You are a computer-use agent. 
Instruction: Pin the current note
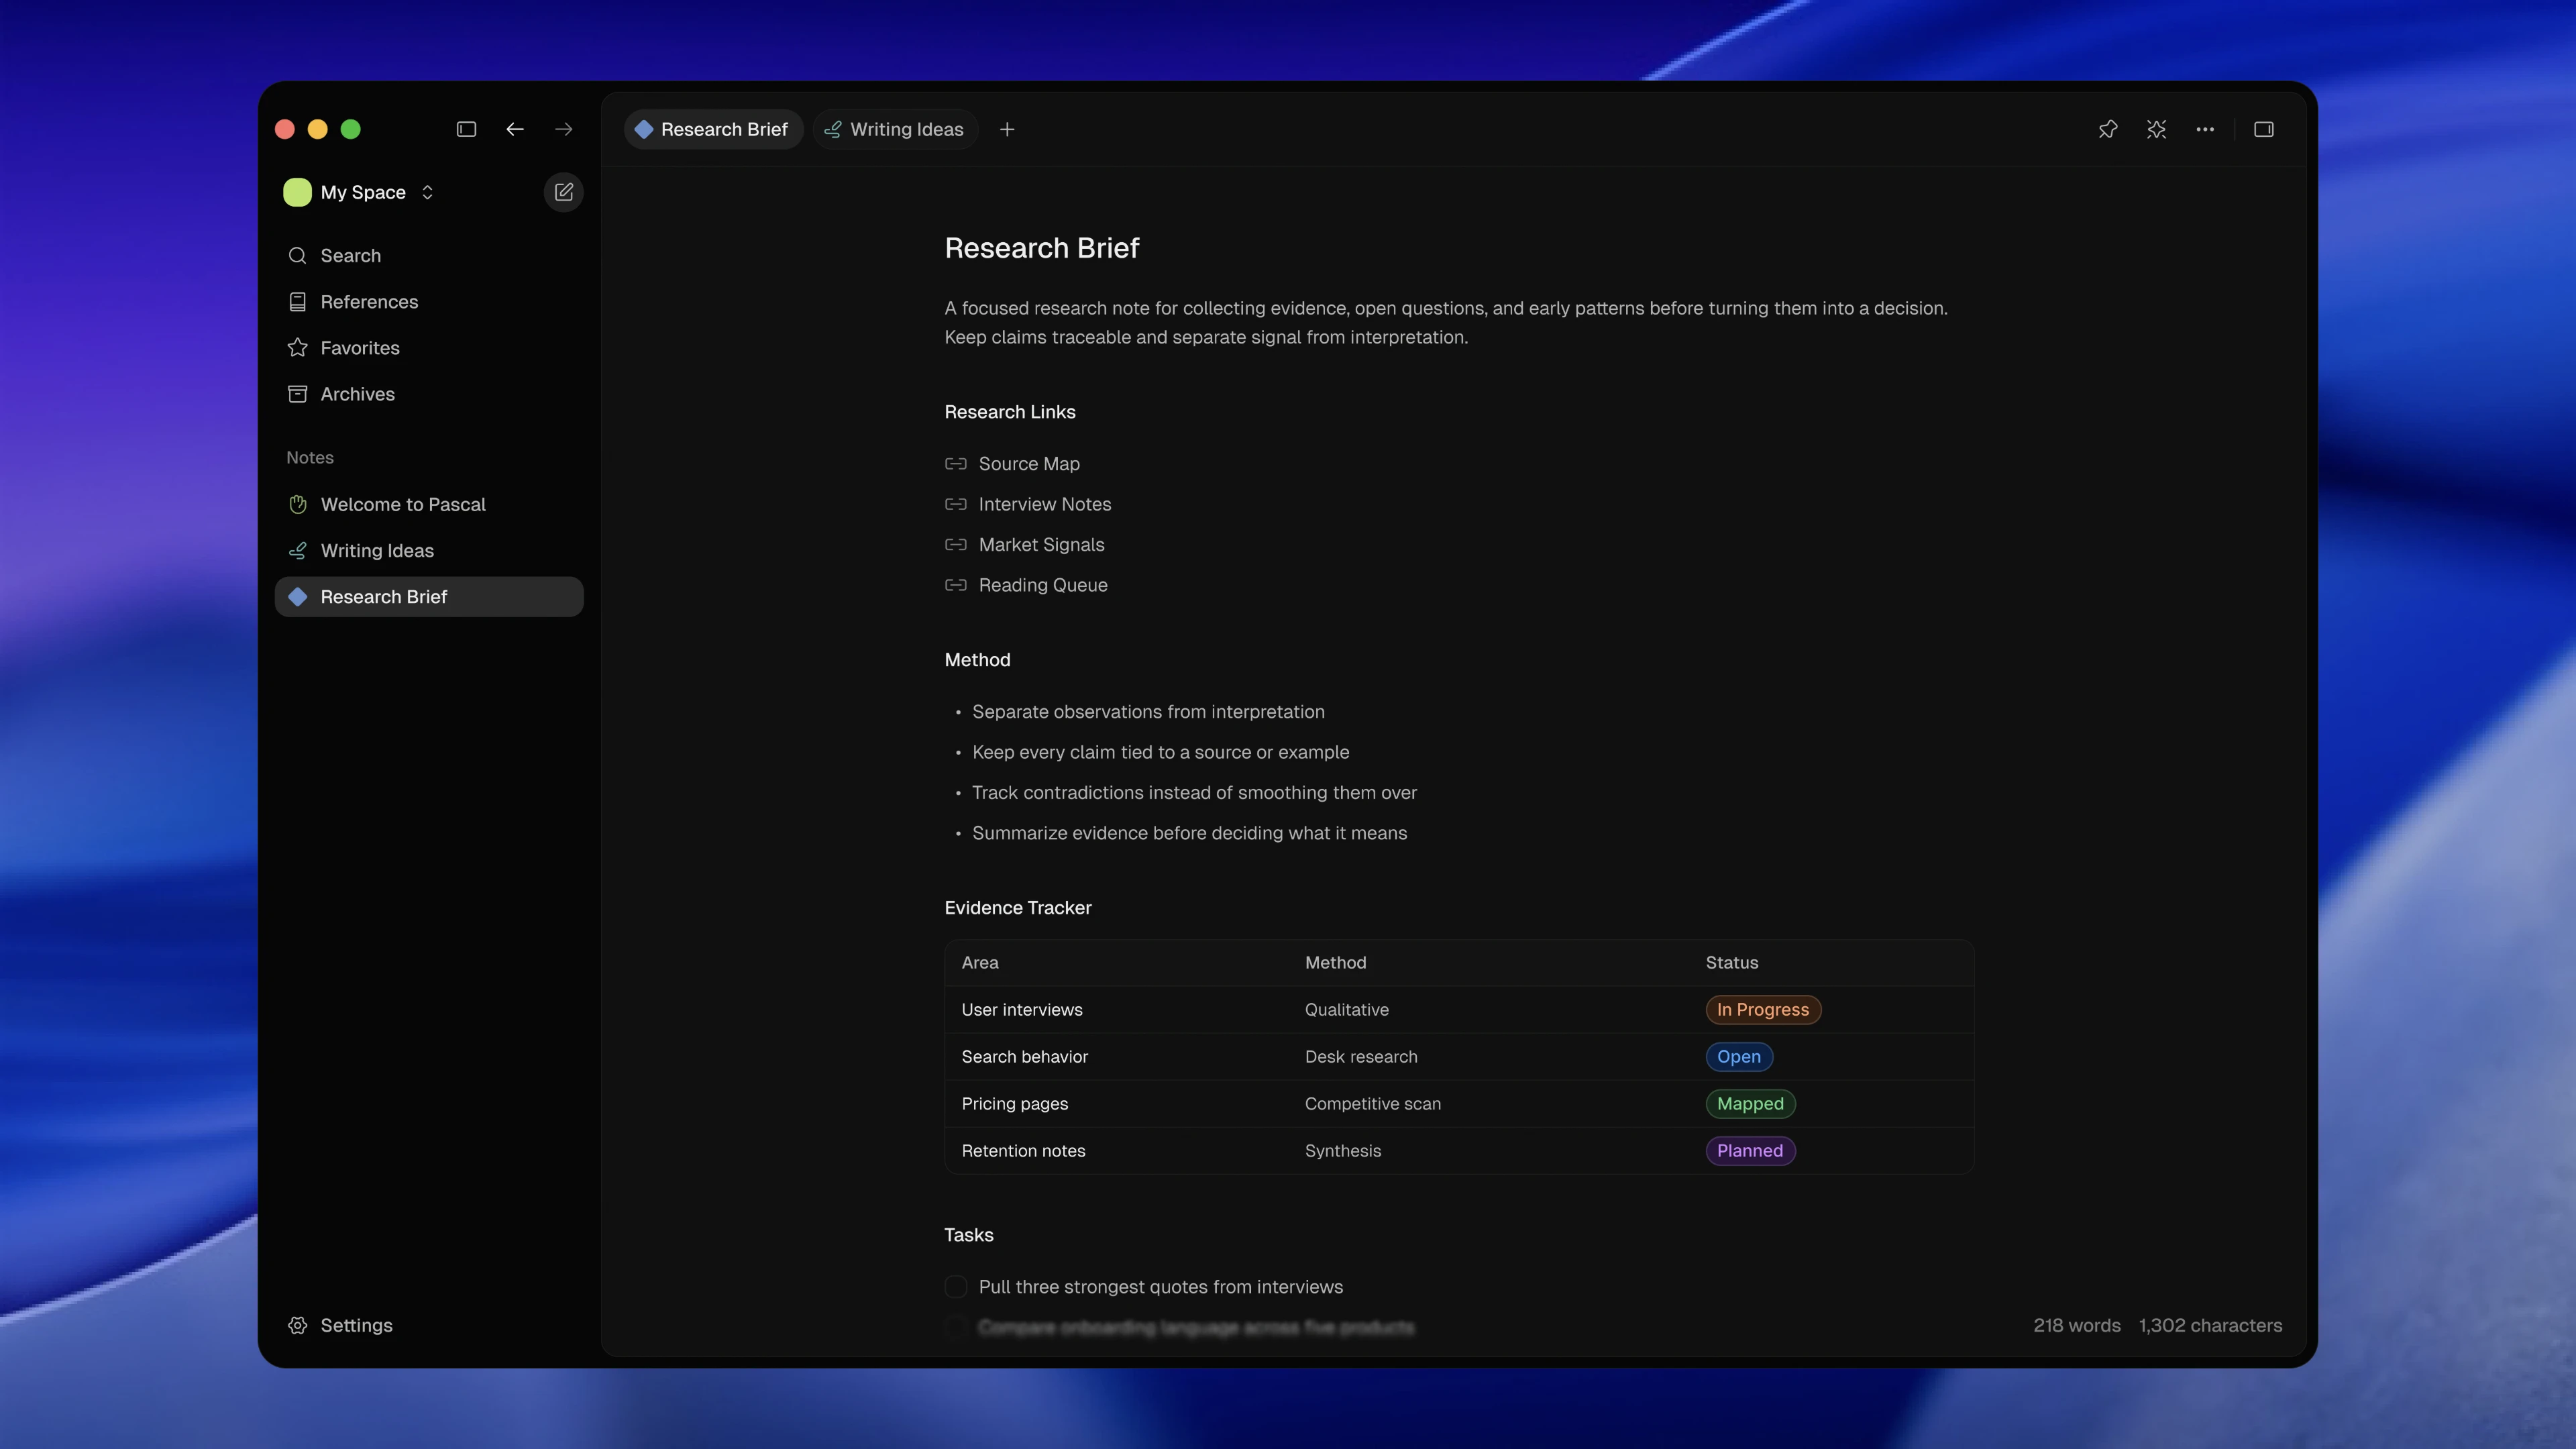click(2108, 129)
